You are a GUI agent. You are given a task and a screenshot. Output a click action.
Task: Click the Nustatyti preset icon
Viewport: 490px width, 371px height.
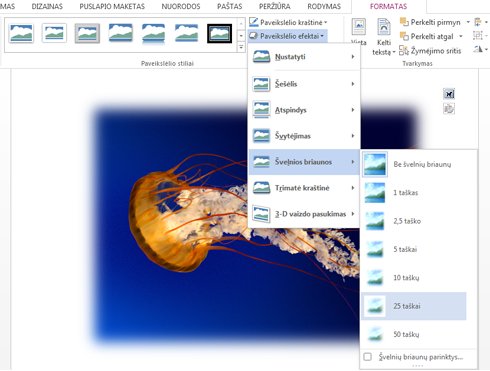pos(261,57)
